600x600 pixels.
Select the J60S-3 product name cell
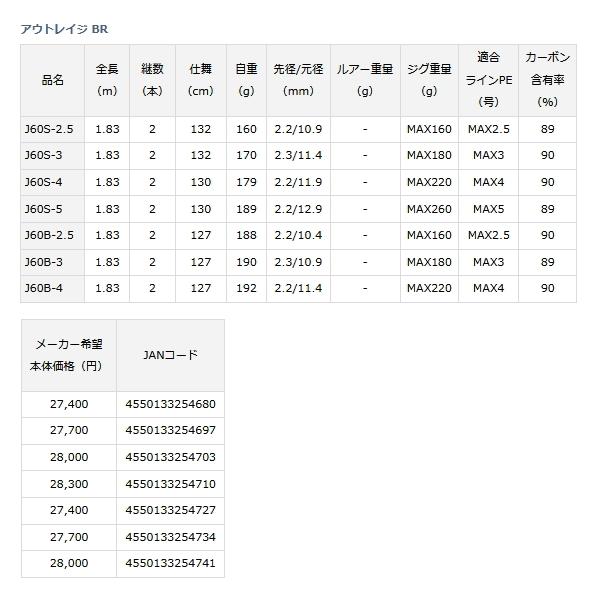pyautogui.click(x=52, y=156)
